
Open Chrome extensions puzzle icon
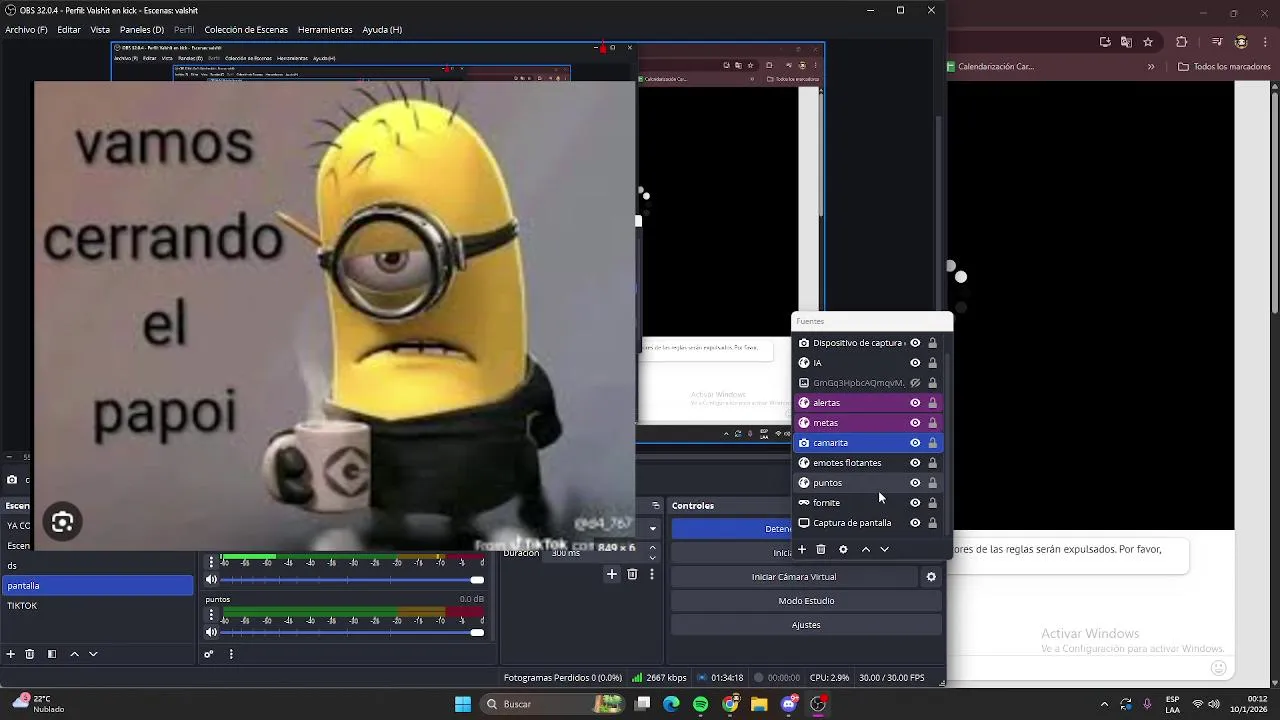(x=1182, y=42)
